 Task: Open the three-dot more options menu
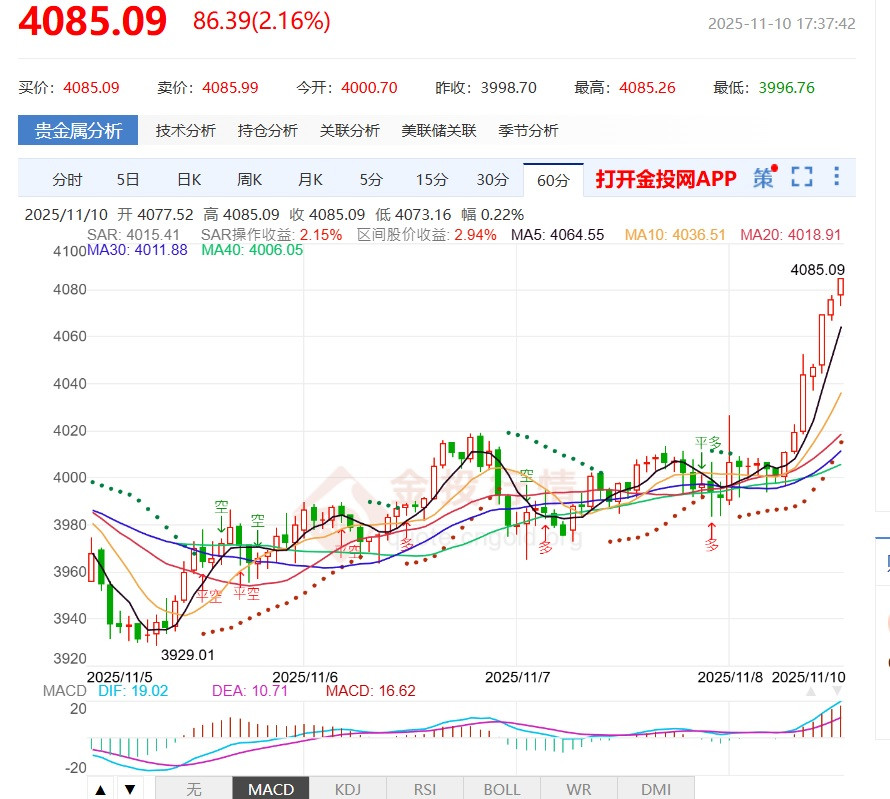coord(836,179)
